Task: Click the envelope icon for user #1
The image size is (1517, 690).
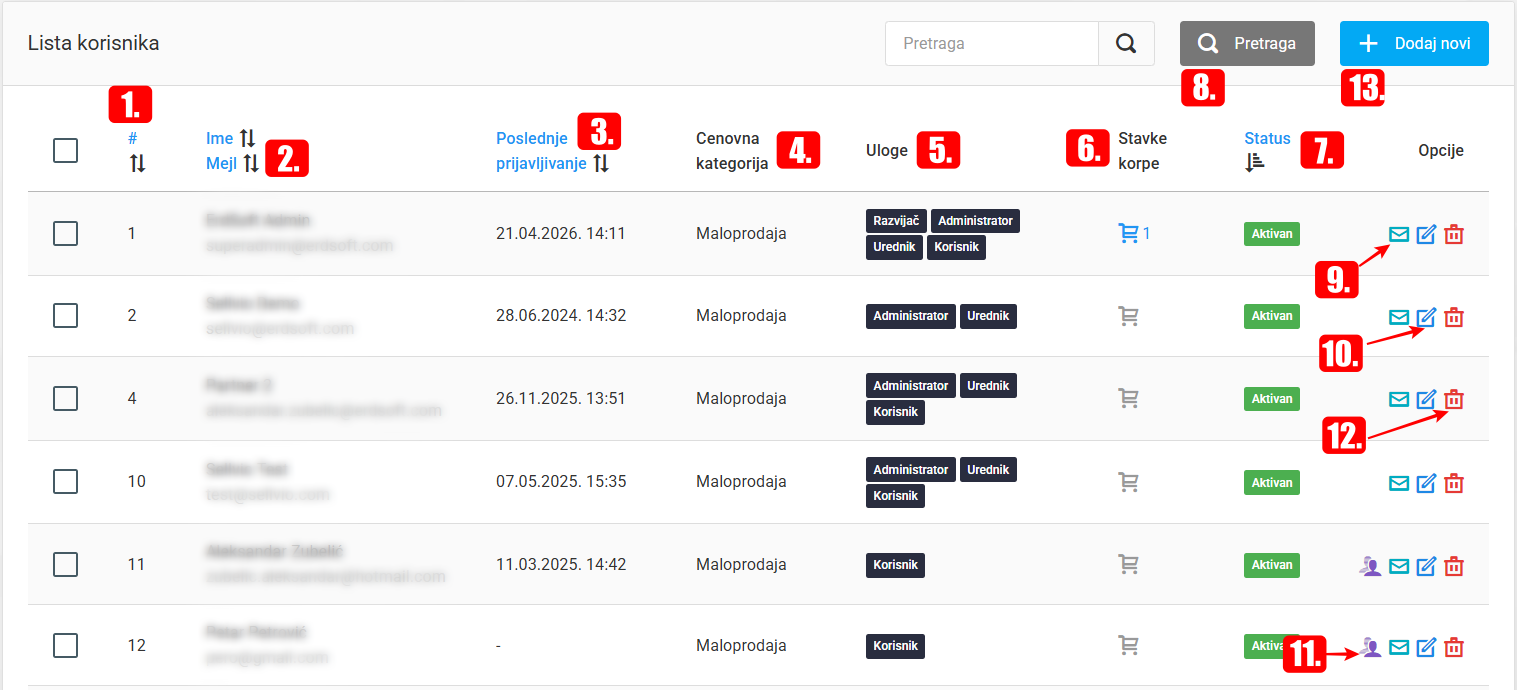Action: pos(1399,234)
